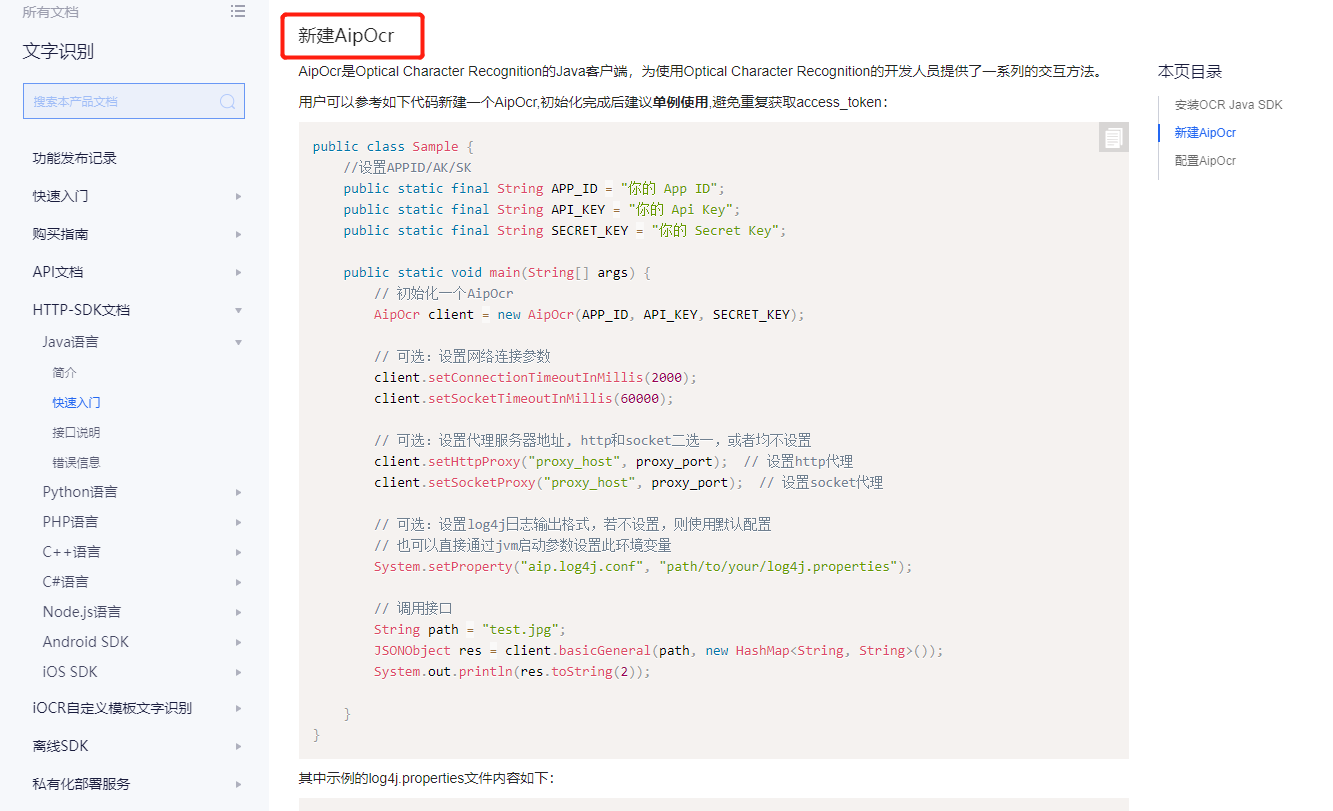Open the Node.js语言 docs entry
1333x811 pixels.
[82, 612]
